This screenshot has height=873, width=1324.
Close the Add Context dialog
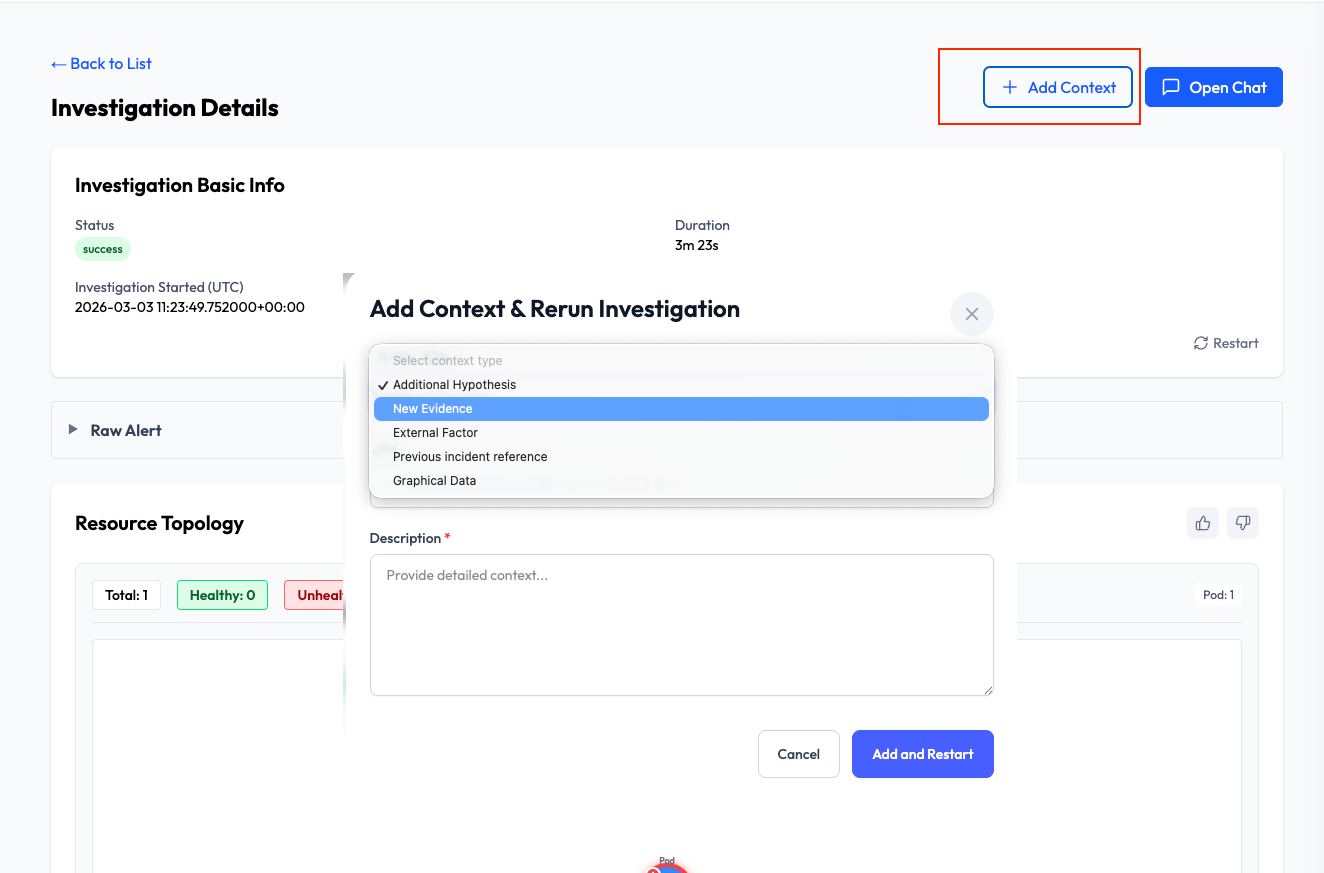(971, 314)
